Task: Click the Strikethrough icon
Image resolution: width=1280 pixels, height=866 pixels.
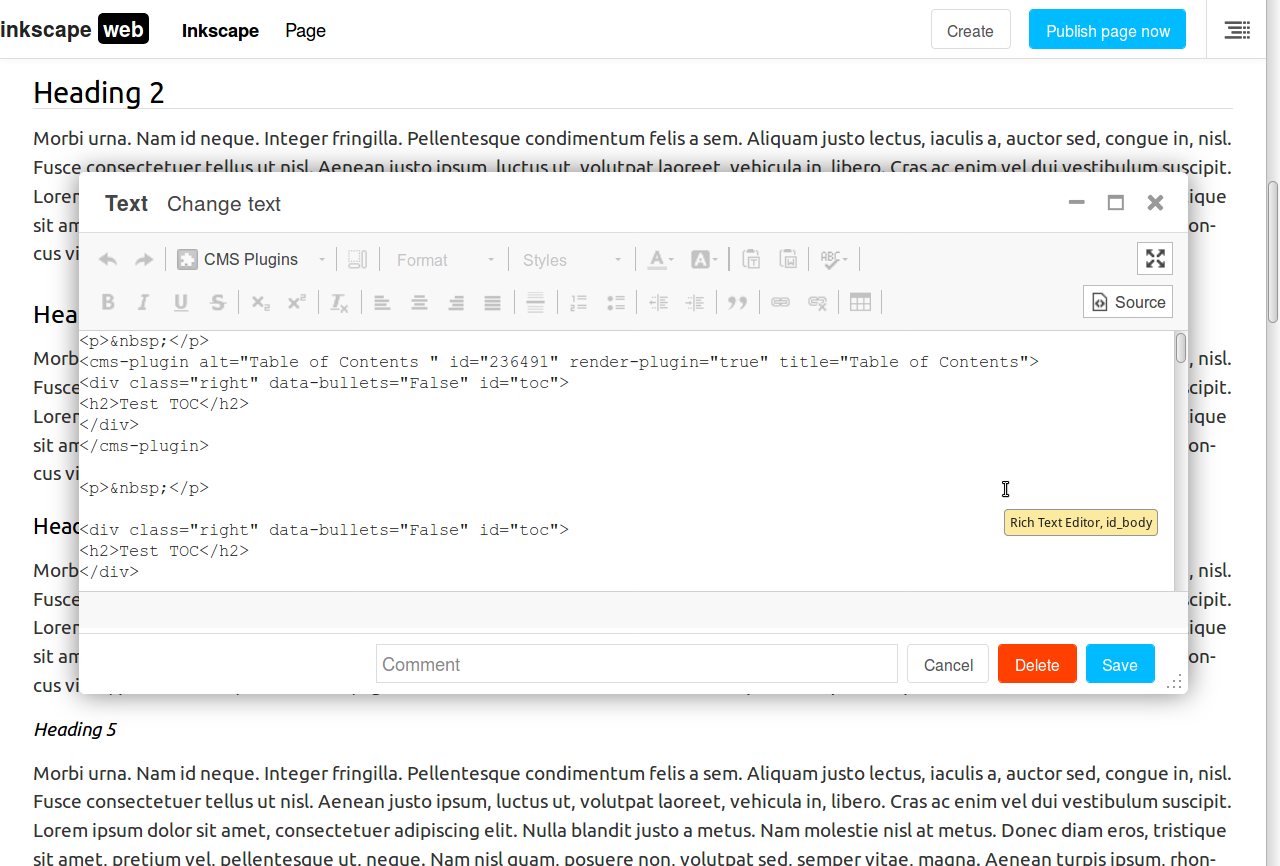Action: click(217, 302)
